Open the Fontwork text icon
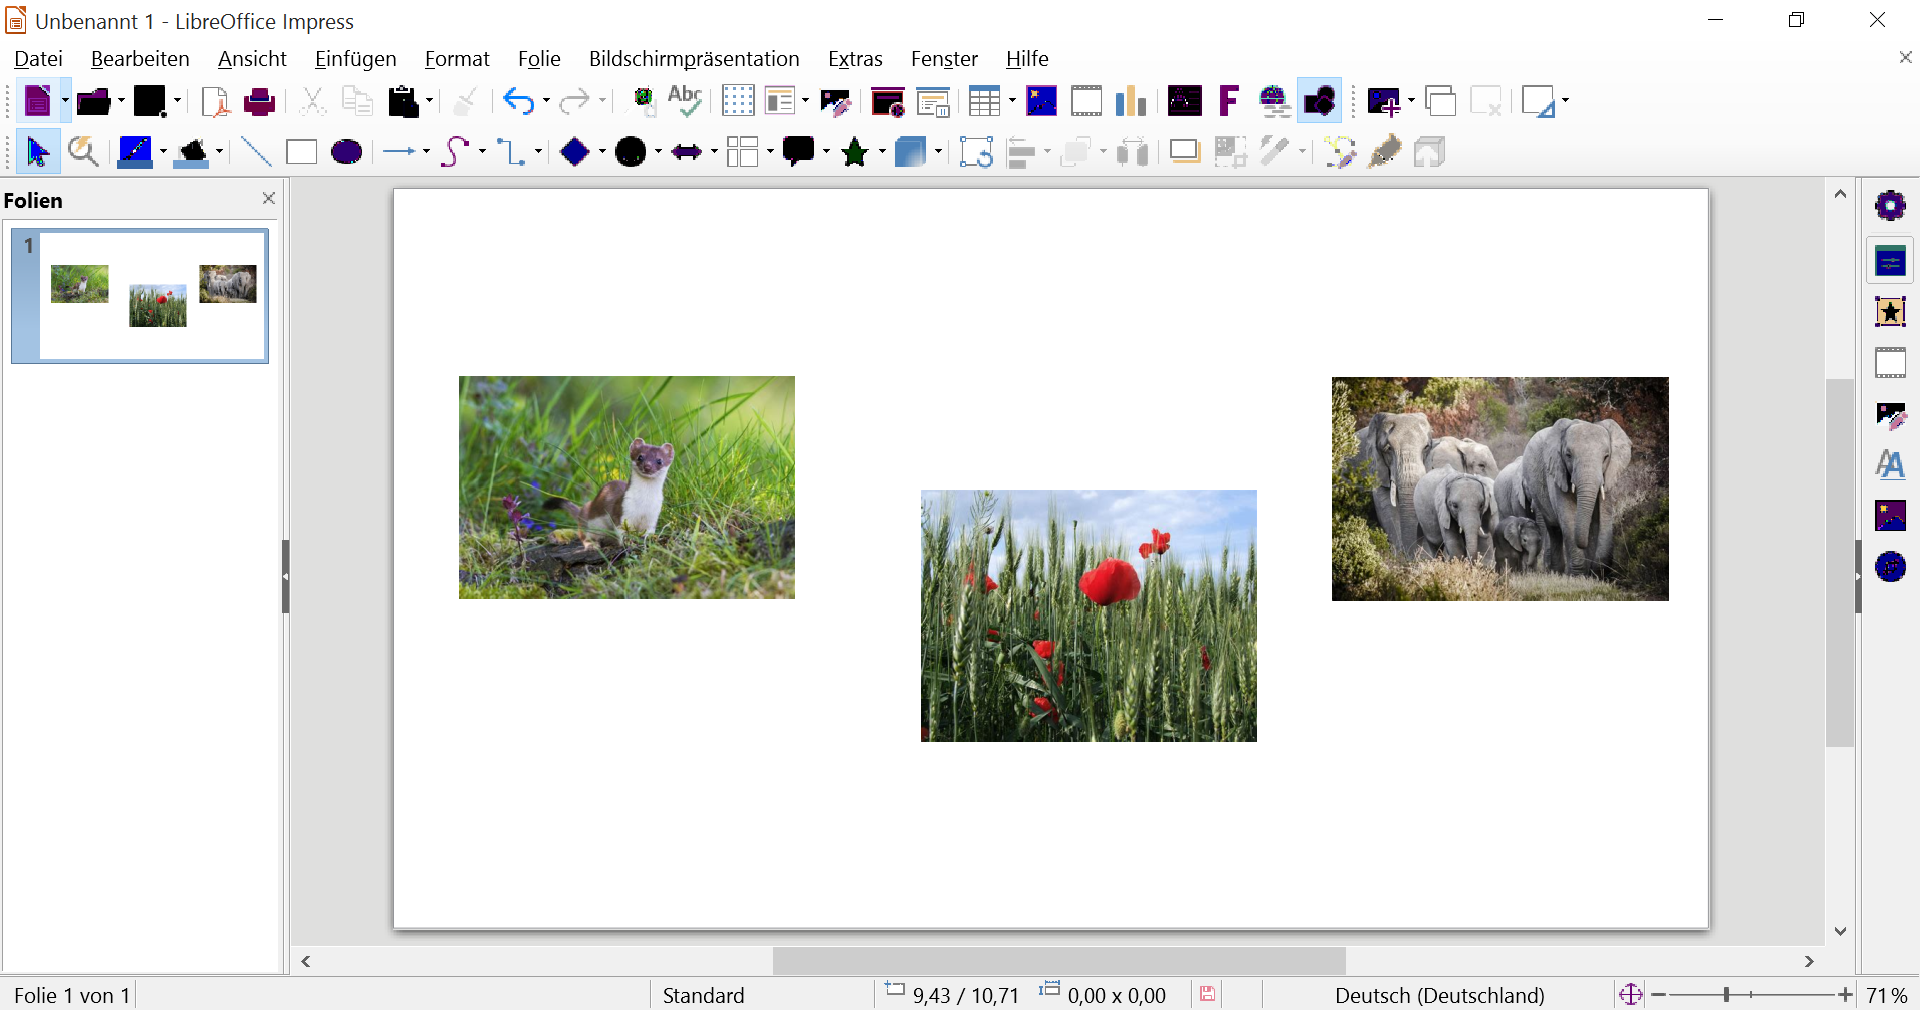 tap(1229, 101)
